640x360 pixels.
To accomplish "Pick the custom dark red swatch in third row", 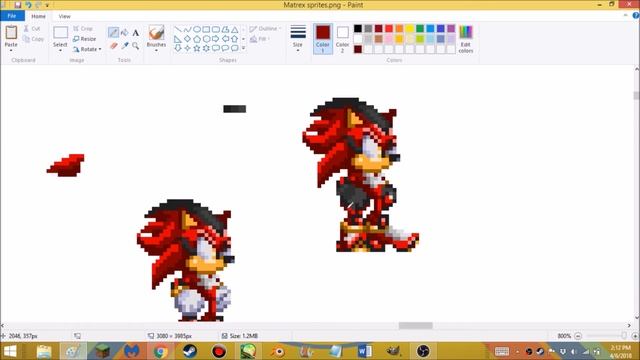I will pos(358,49).
